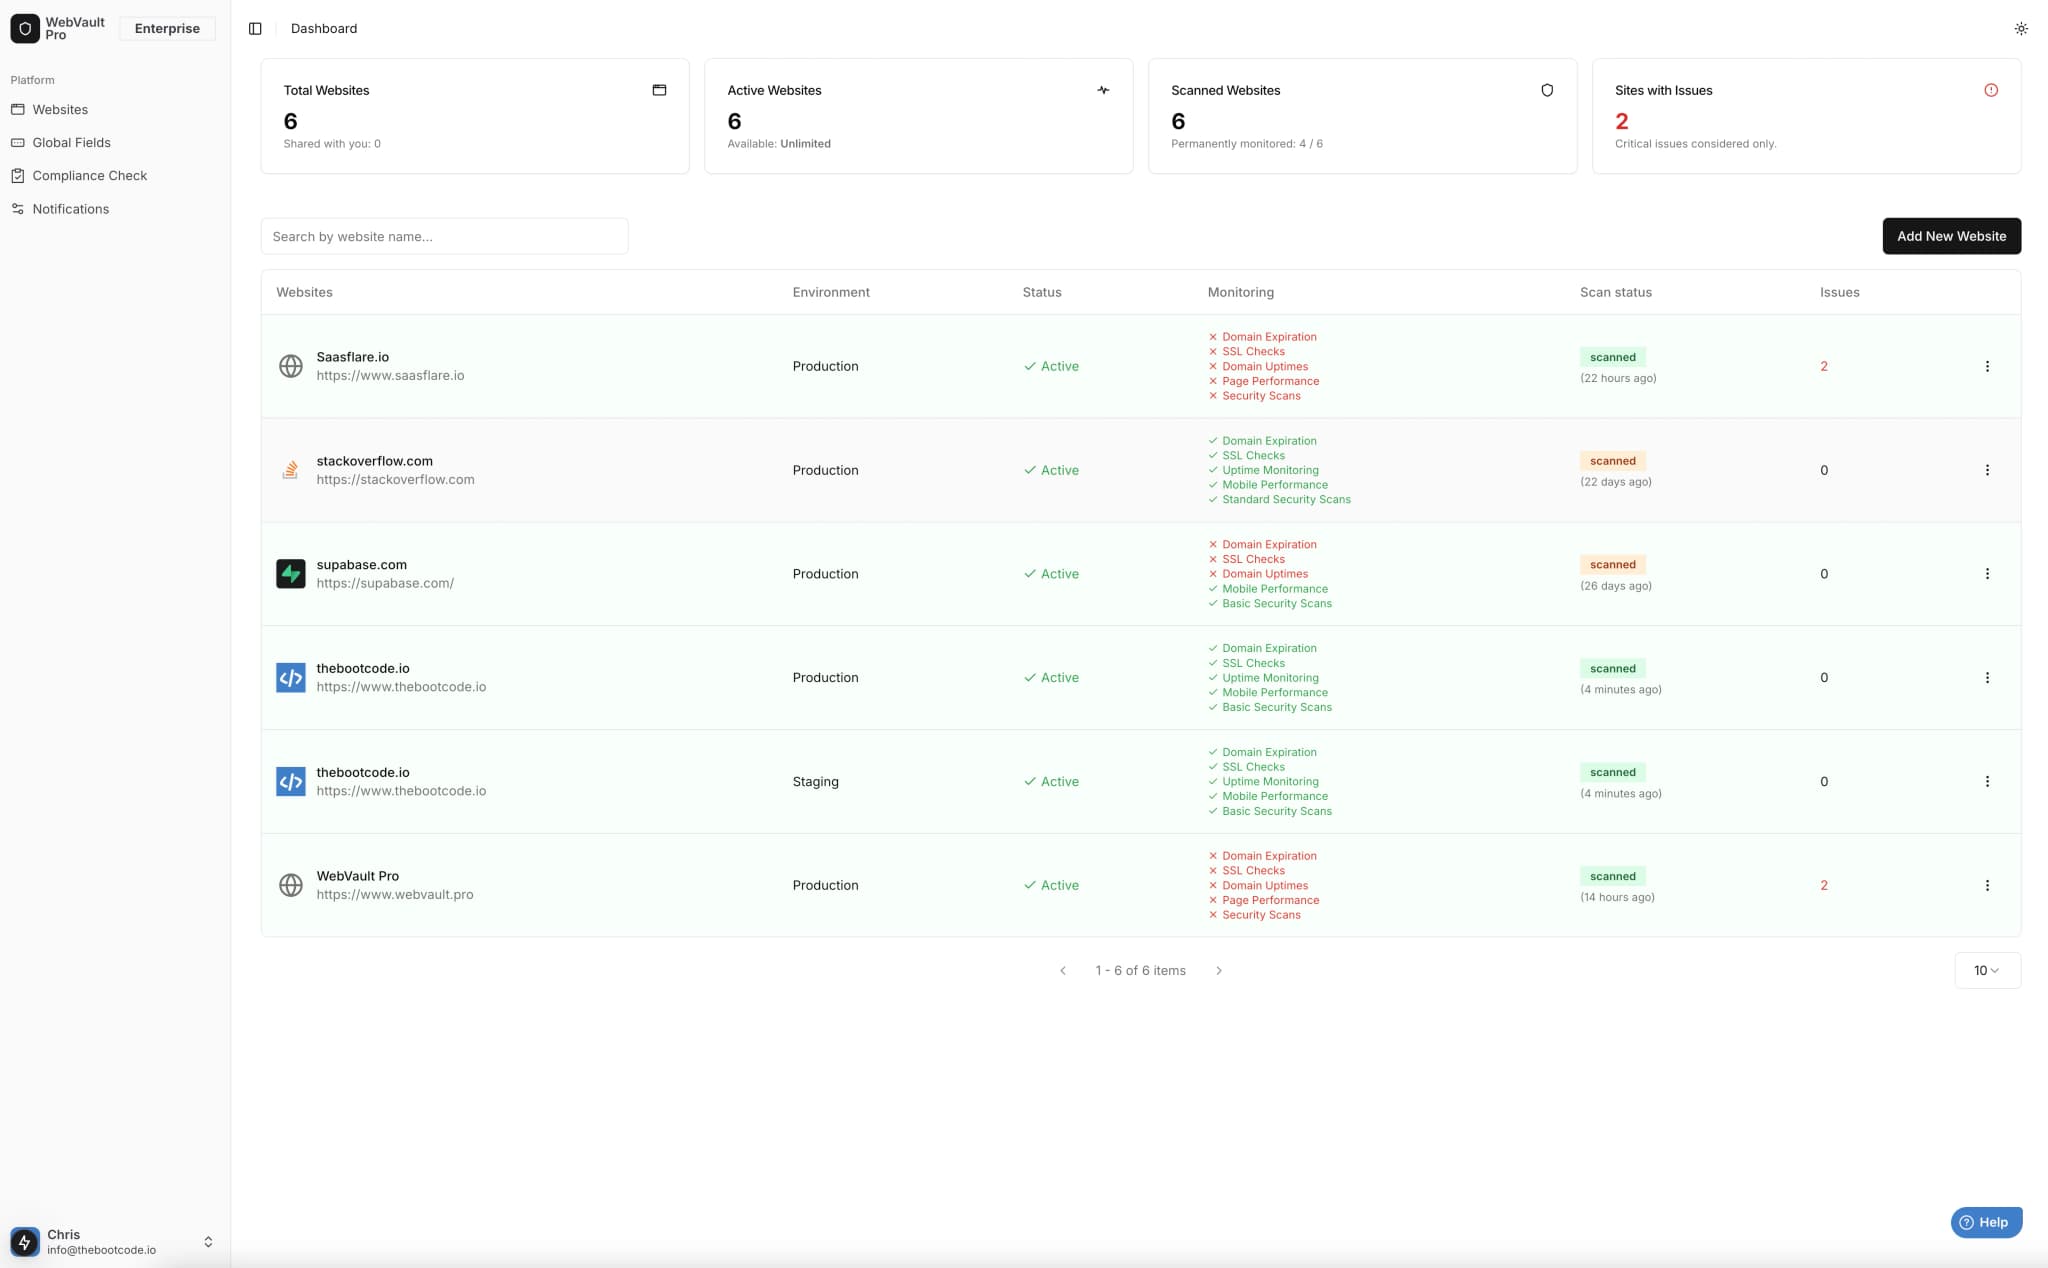Open actions menu for supabase.com row
Screen dimensions: 2048x1268
click(x=1987, y=574)
